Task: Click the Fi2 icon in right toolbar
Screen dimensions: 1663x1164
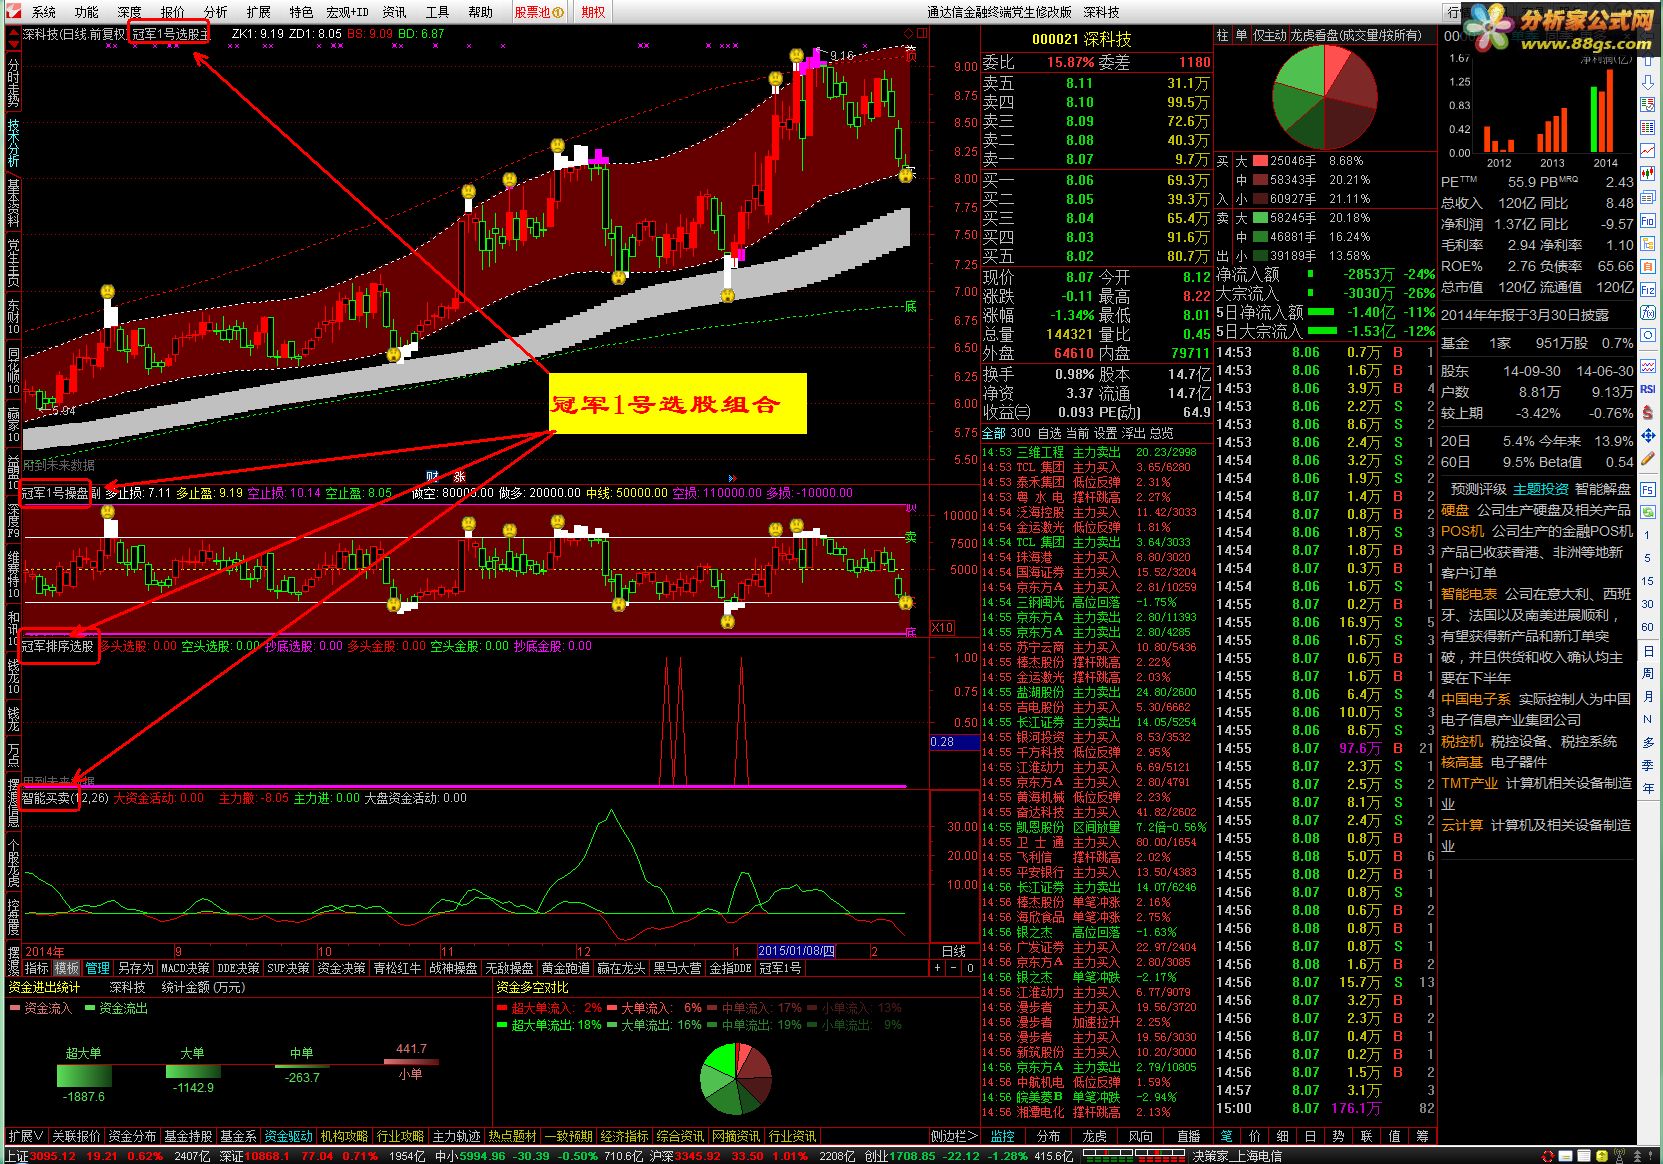Action: click(1648, 291)
